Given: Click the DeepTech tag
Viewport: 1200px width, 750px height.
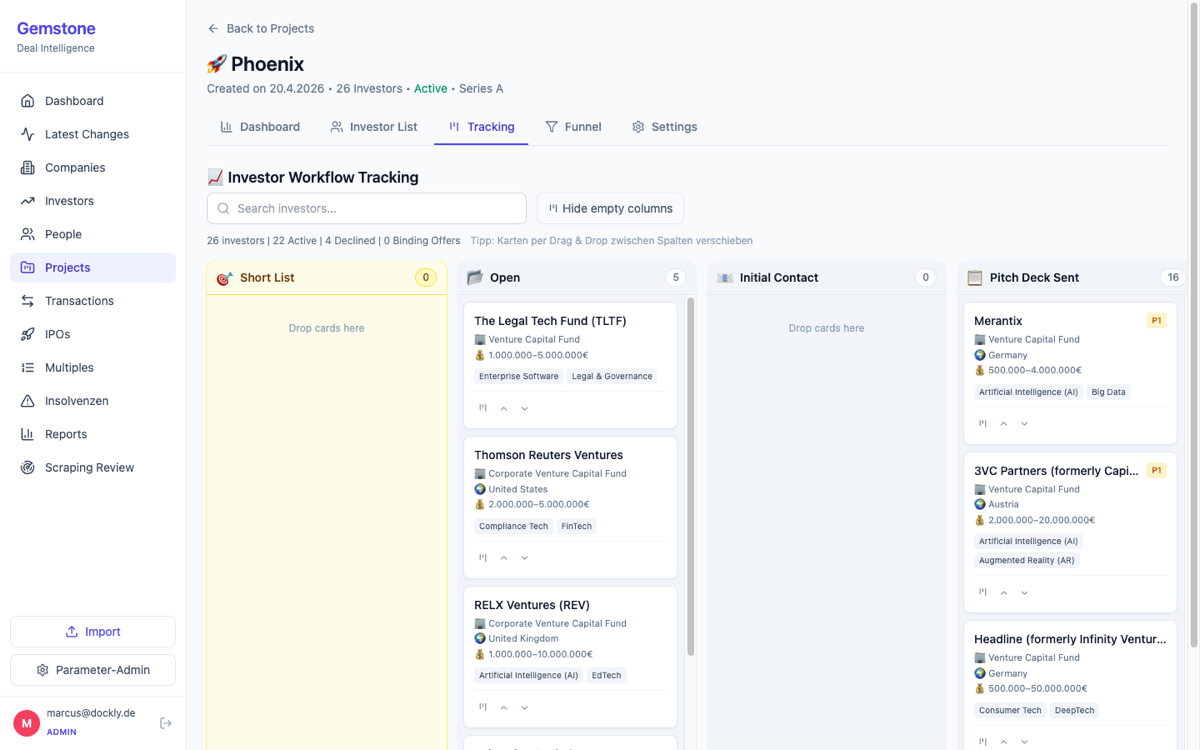Looking at the screenshot, I should point(1076,710).
